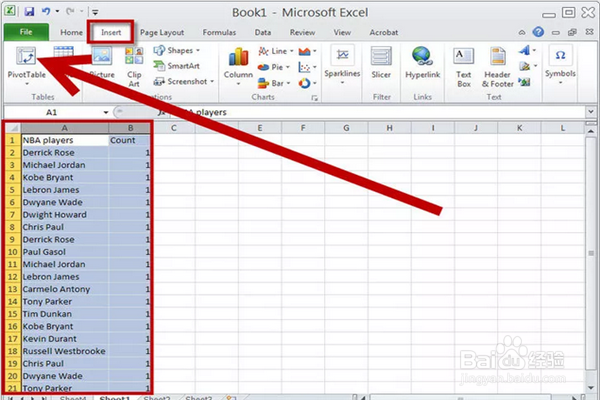
Task: Switch to the Formulas tab
Action: click(219, 33)
